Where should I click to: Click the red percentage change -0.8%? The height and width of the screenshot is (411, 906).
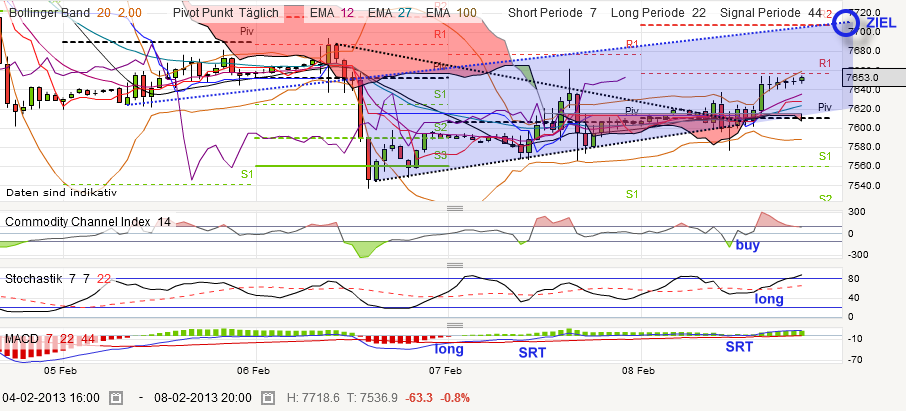(455, 398)
